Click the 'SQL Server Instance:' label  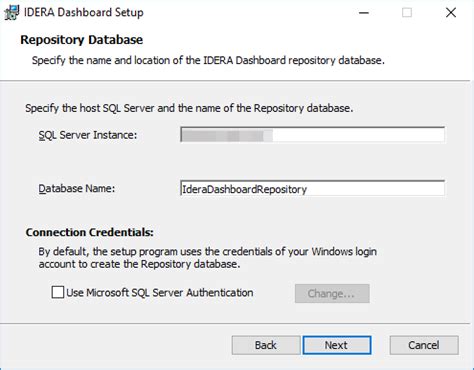(88, 135)
